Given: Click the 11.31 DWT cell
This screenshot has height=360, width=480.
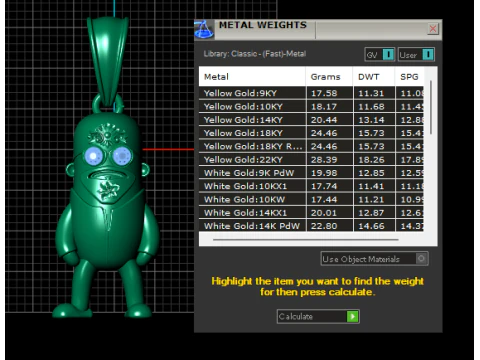Looking at the screenshot, I should pos(374,93).
